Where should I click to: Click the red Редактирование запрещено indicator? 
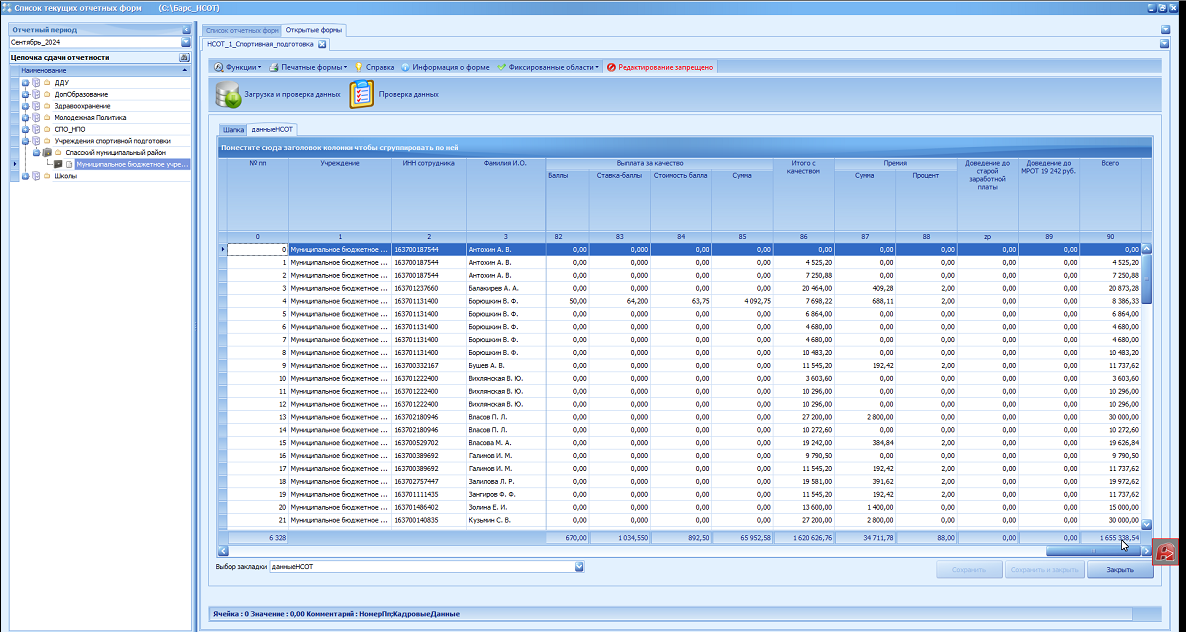pyautogui.click(x=660, y=67)
